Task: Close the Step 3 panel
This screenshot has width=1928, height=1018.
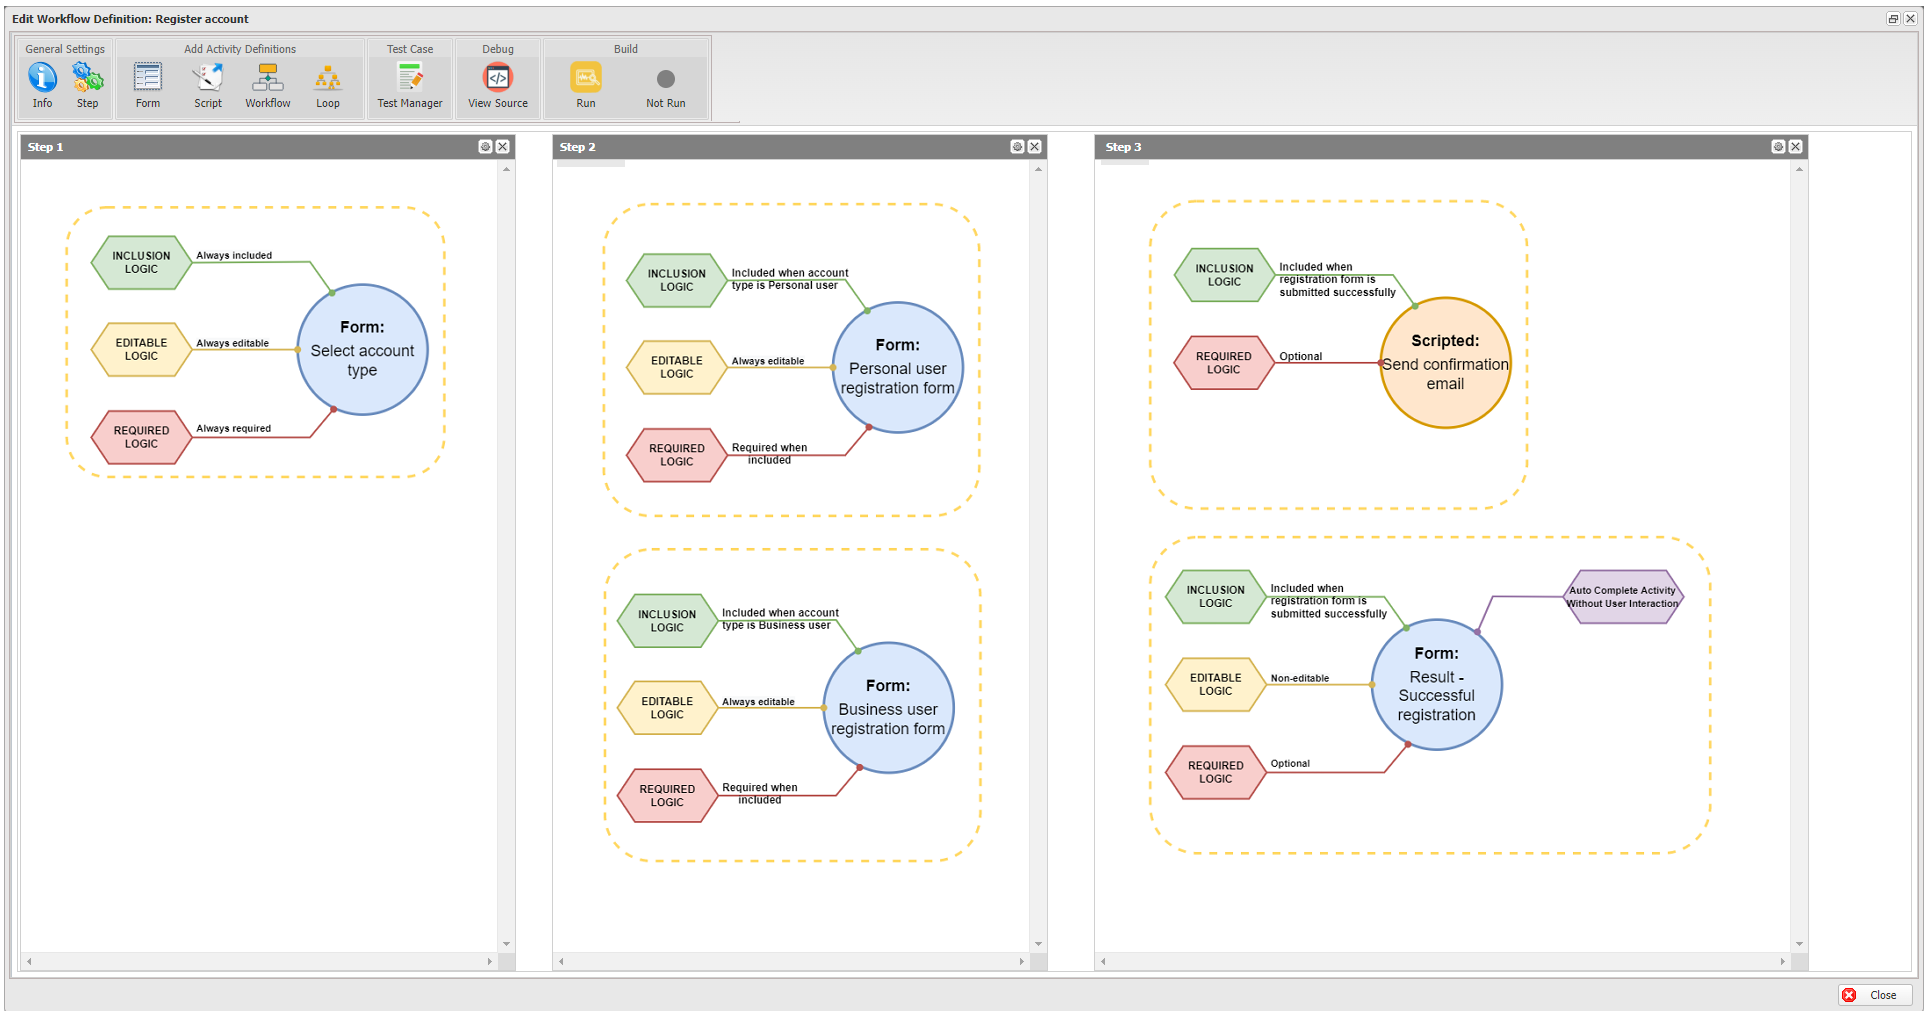Action: pyautogui.click(x=1796, y=147)
